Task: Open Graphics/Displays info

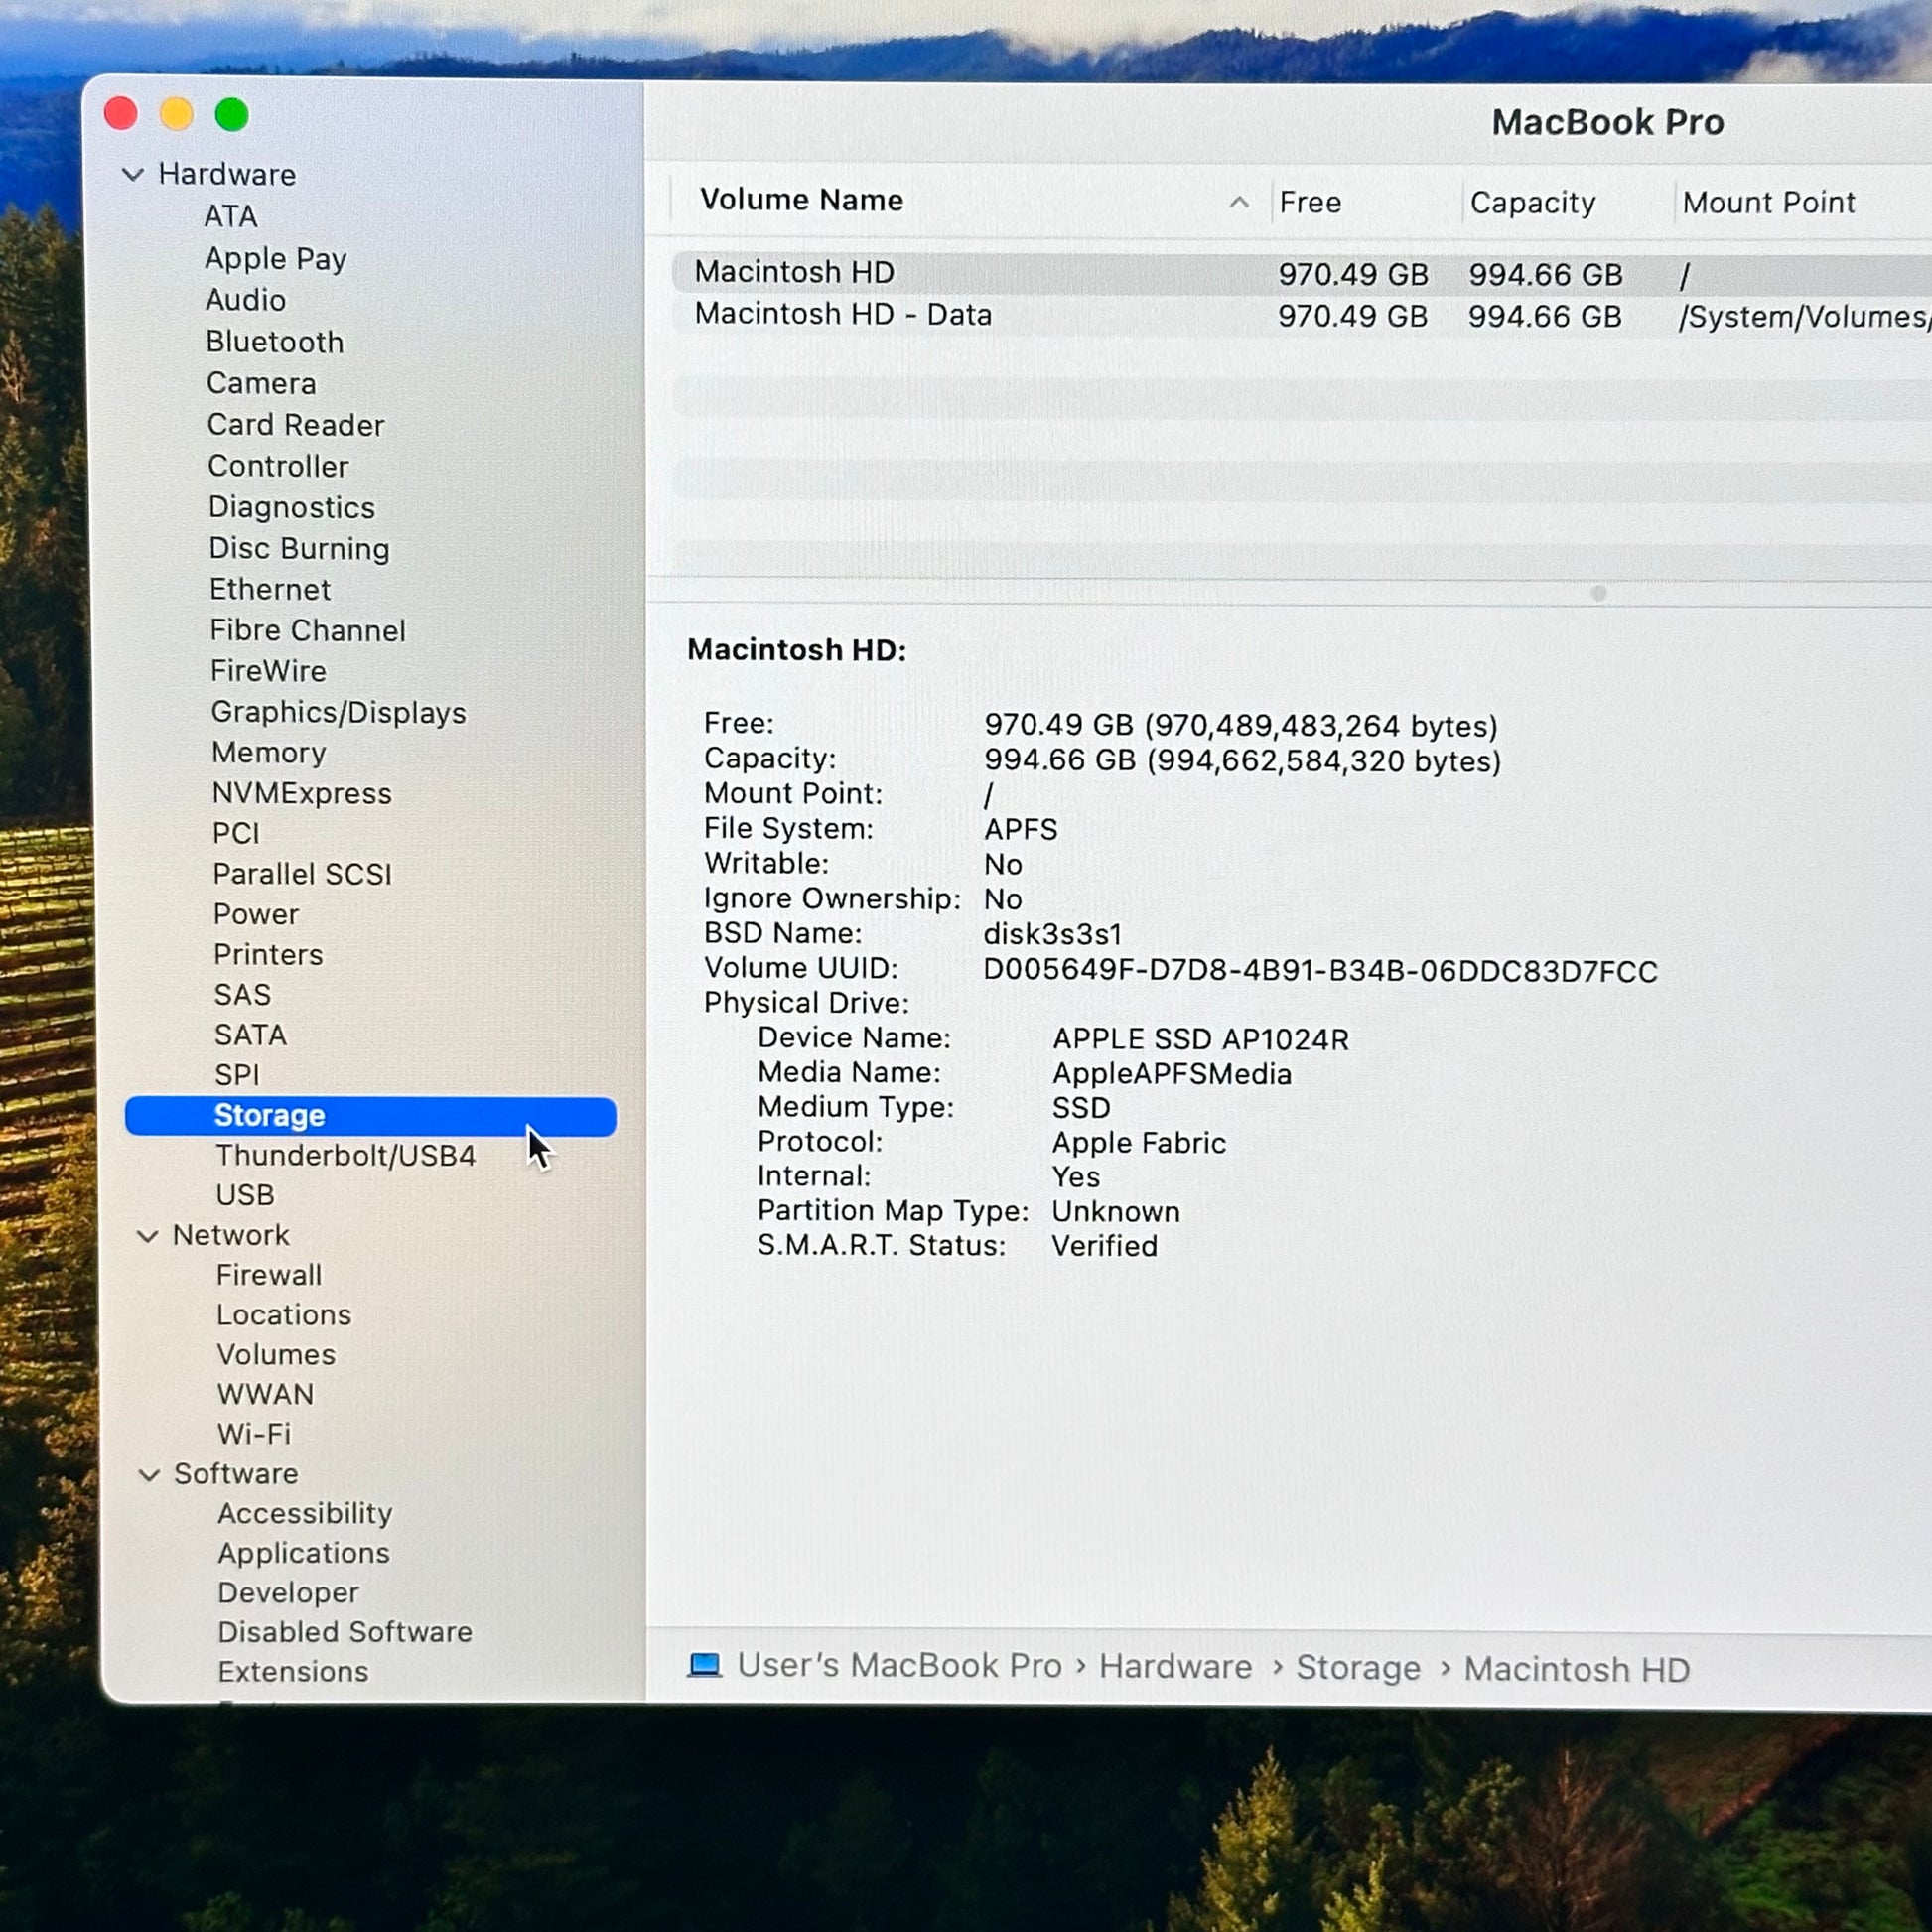Action: point(339,713)
